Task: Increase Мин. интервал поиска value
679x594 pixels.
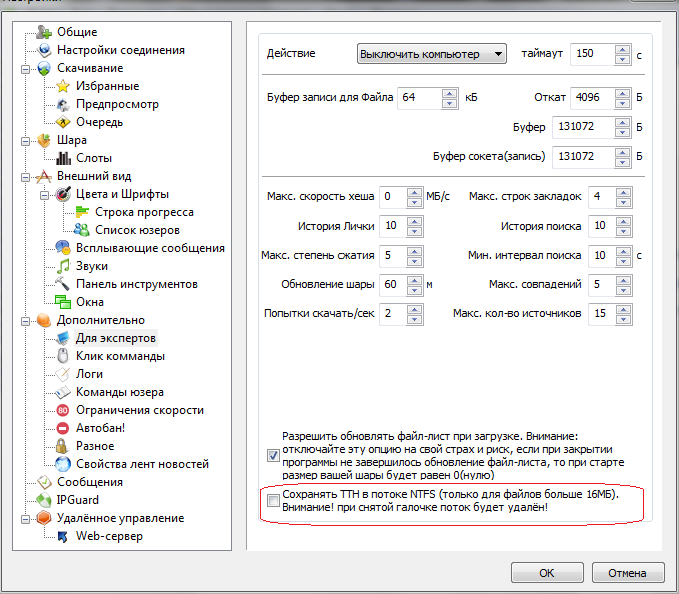Action: (623, 252)
